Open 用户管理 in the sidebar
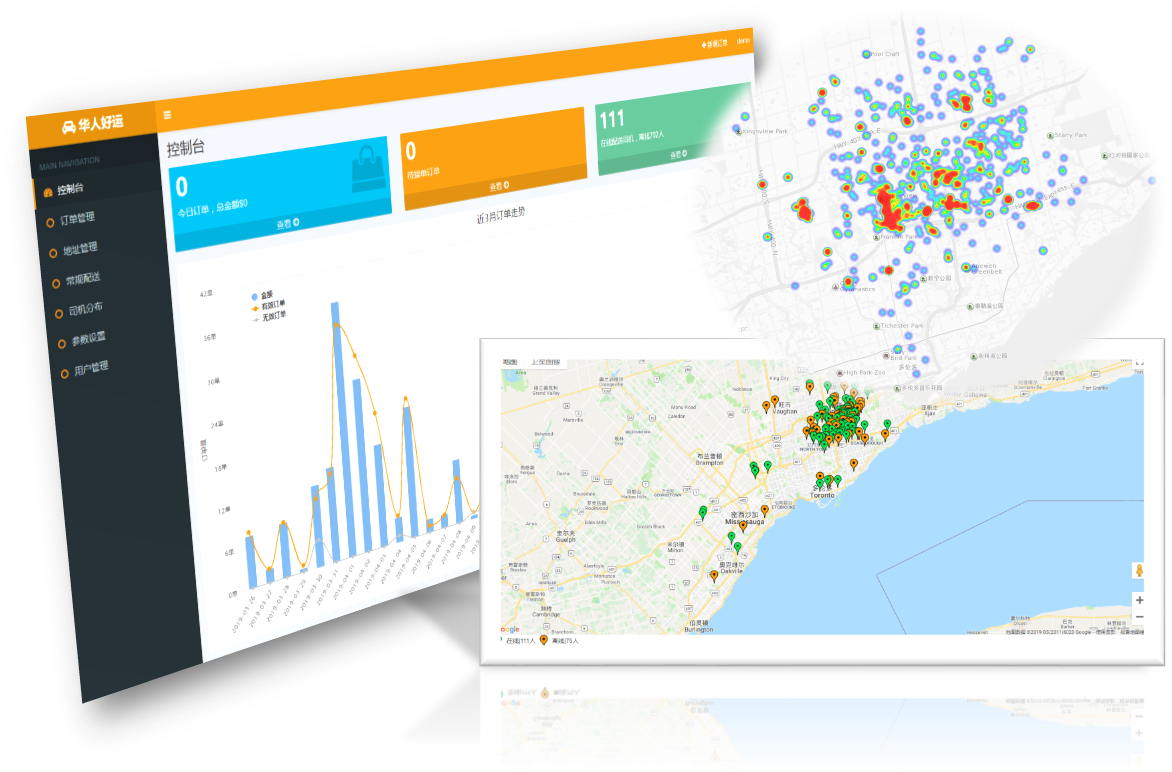Viewport: 1172px width, 772px height. point(91,368)
